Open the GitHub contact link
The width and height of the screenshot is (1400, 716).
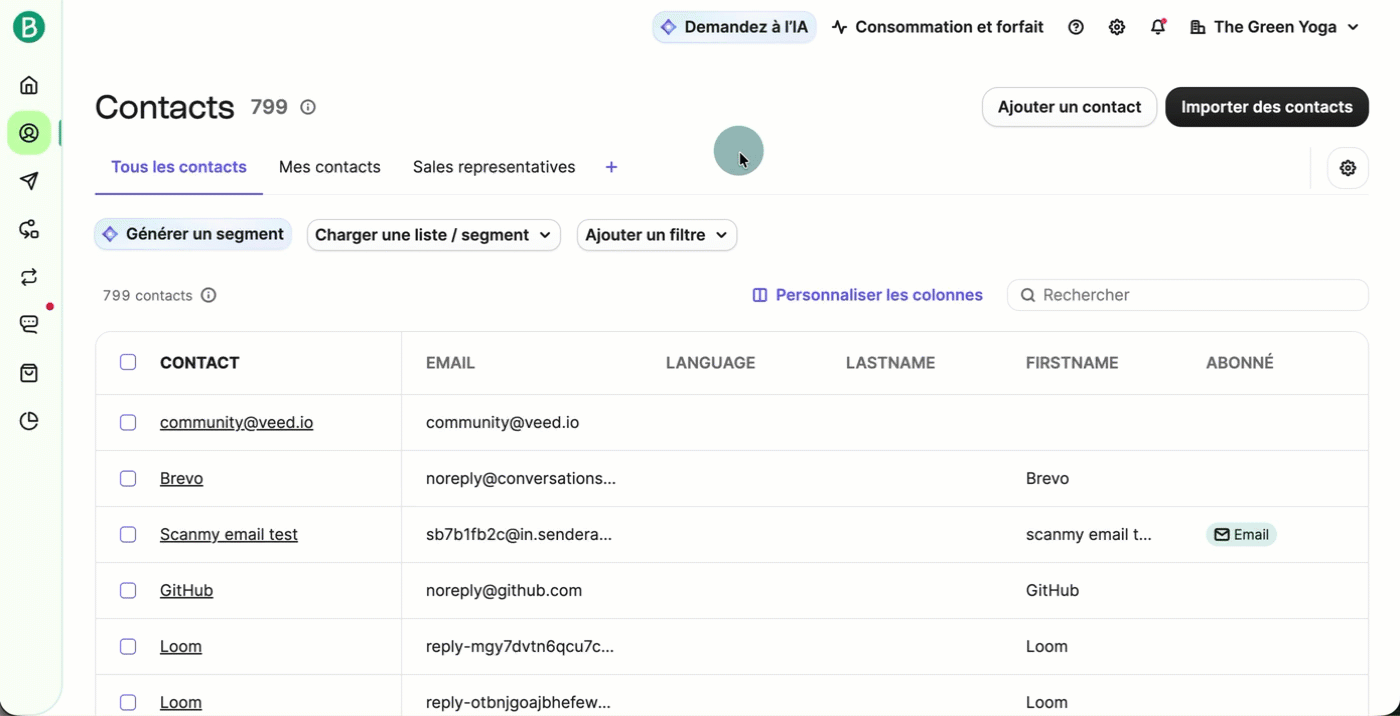[186, 590]
